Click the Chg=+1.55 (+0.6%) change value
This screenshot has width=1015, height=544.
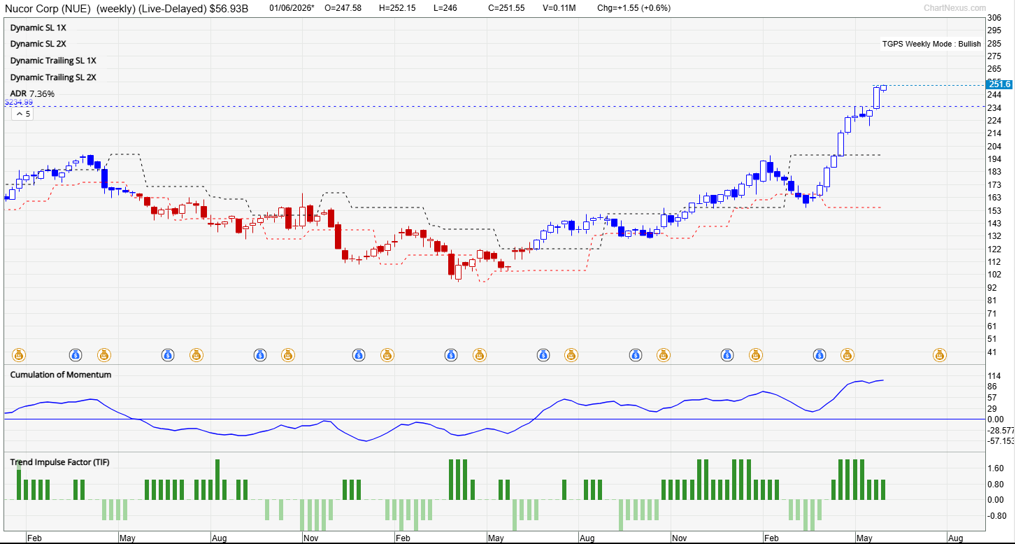pyautogui.click(x=633, y=8)
